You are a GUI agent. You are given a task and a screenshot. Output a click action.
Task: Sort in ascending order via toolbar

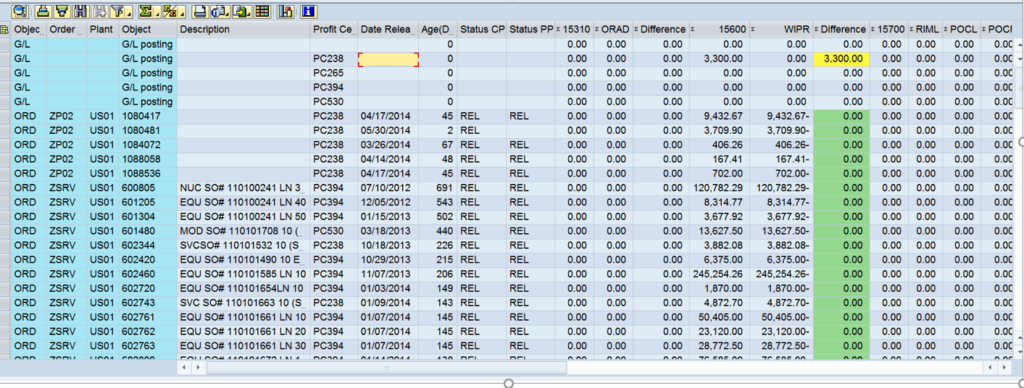(43, 11)
